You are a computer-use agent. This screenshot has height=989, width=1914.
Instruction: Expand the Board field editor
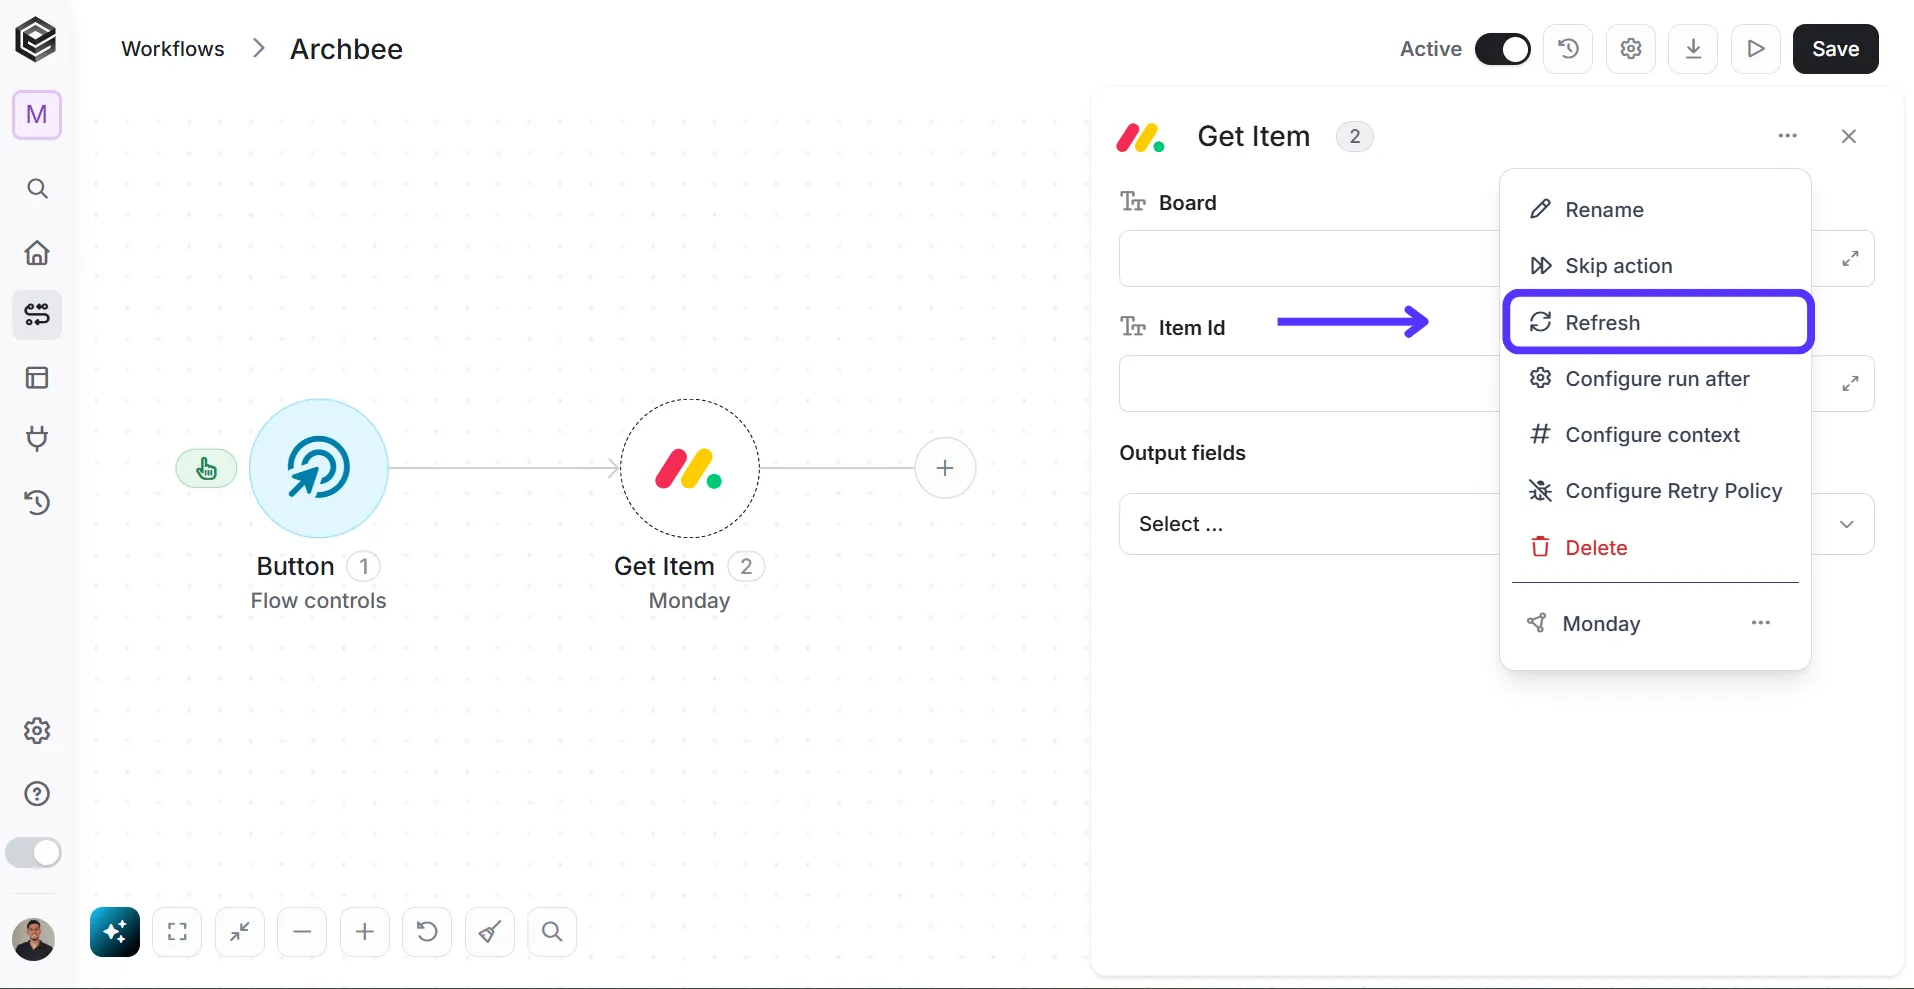[1850, 259]
